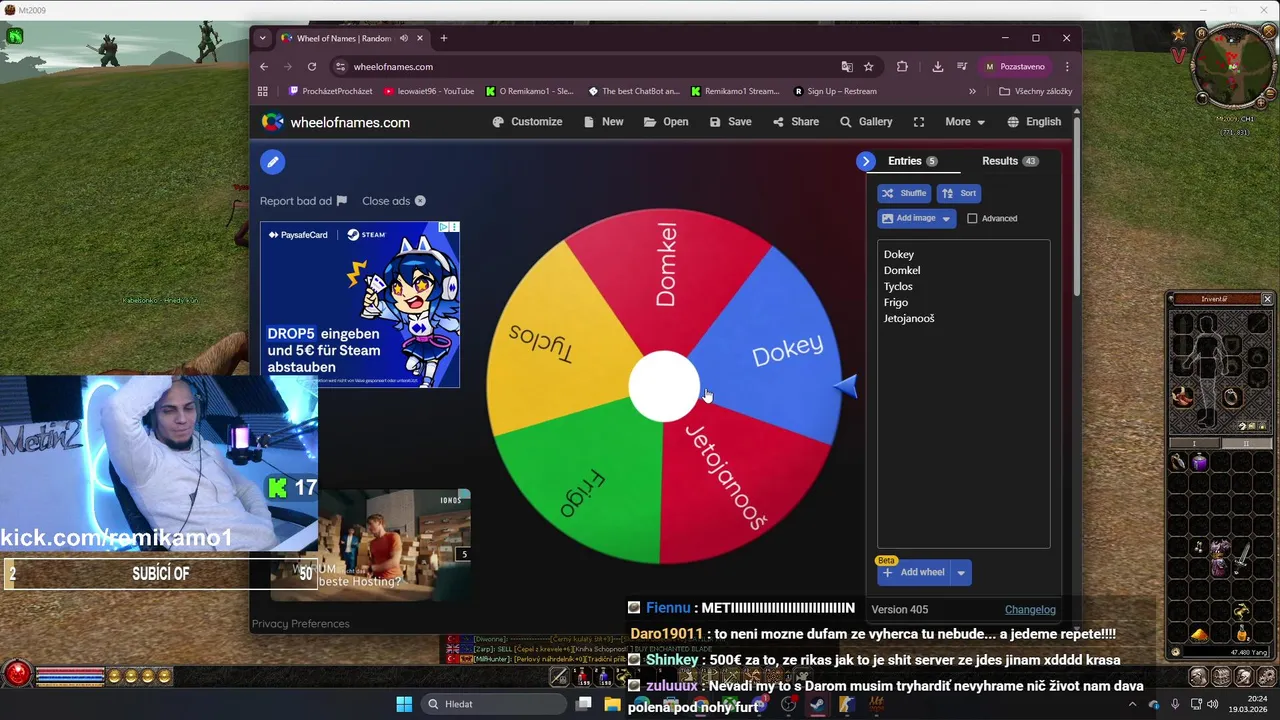Click the Frigo entry in list
The image size is (1280, 720).
coord(896,303)
